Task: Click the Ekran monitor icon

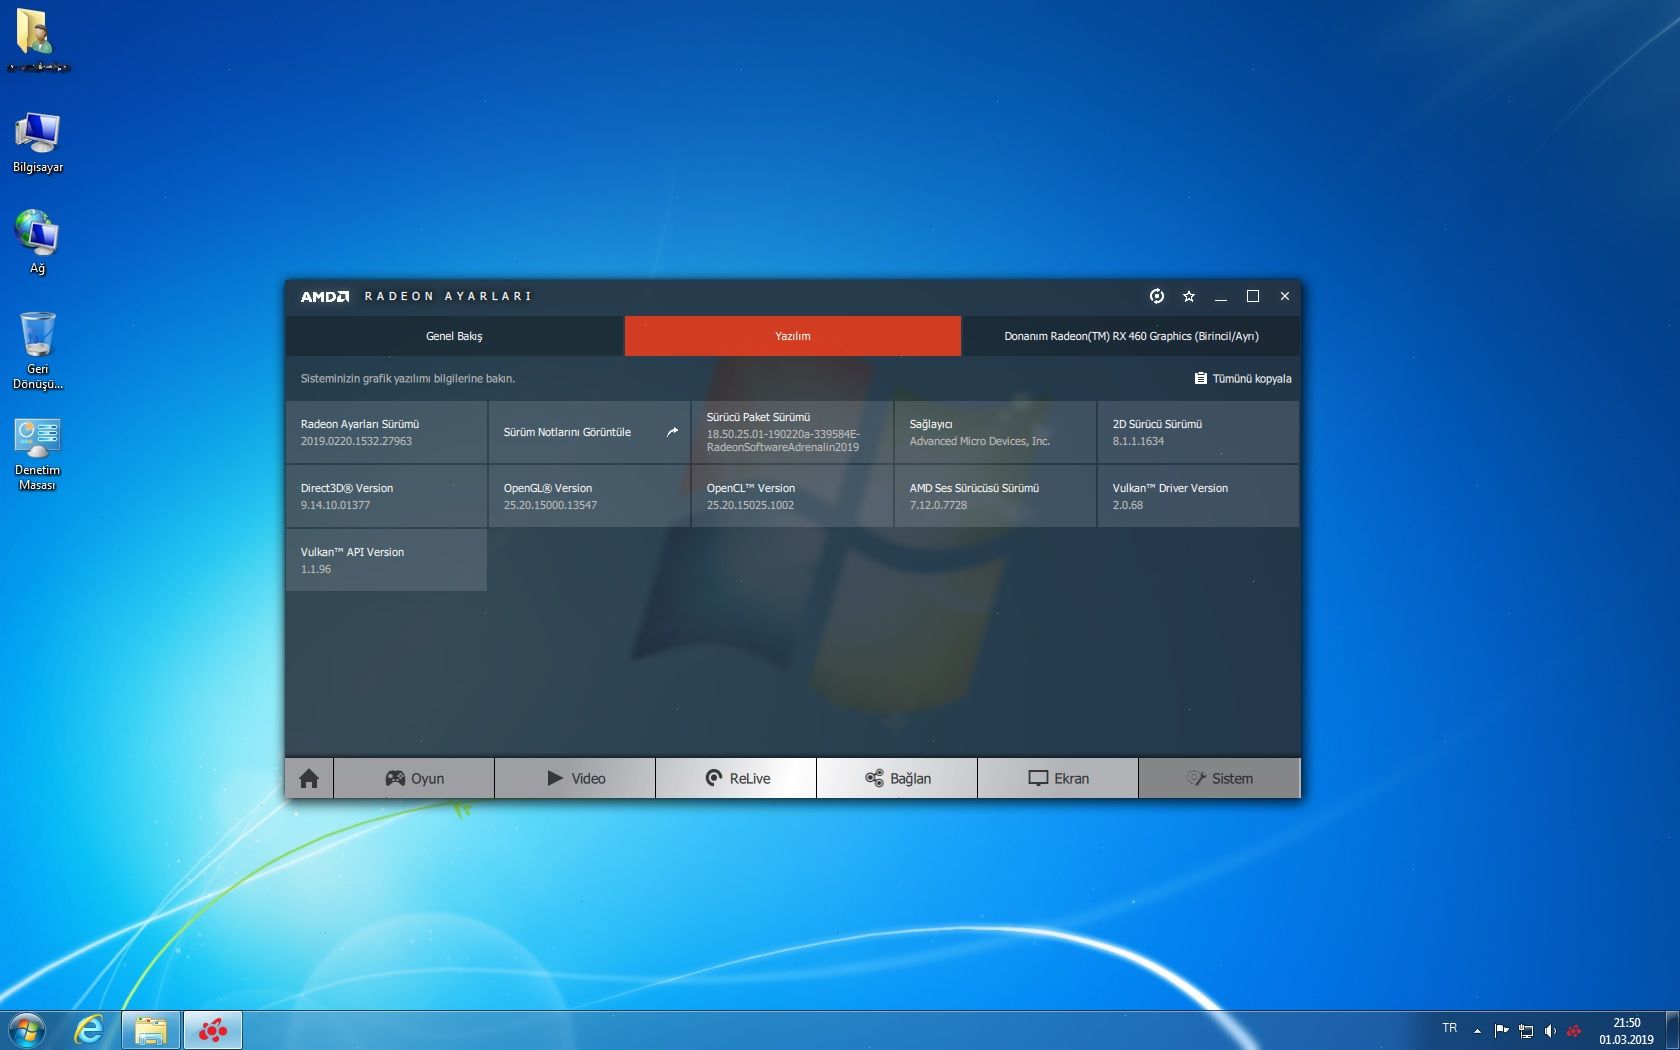Action: 1039,778
